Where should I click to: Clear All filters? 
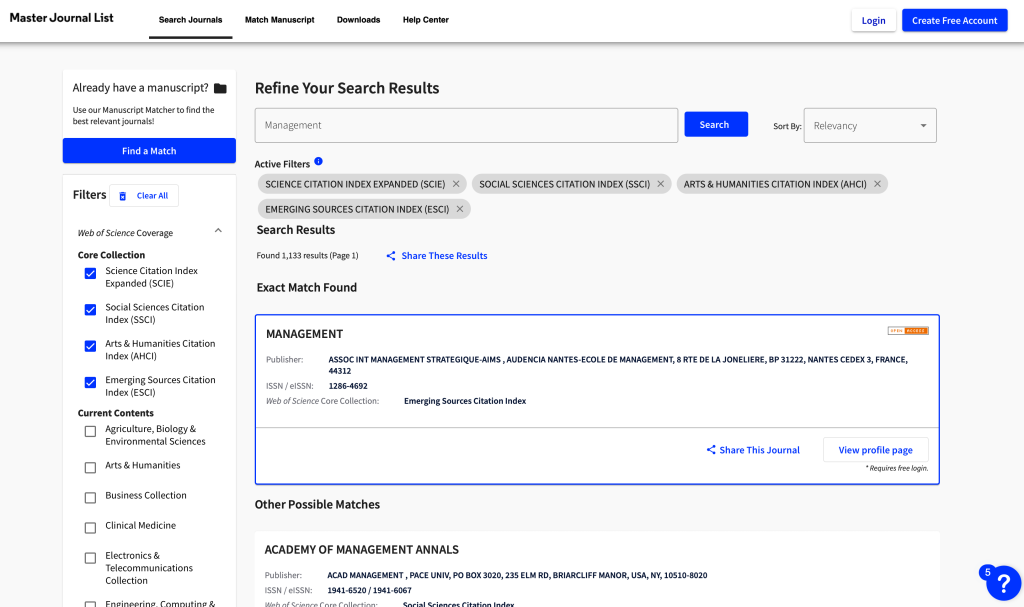pyautogui.click(x=144, y=195)
